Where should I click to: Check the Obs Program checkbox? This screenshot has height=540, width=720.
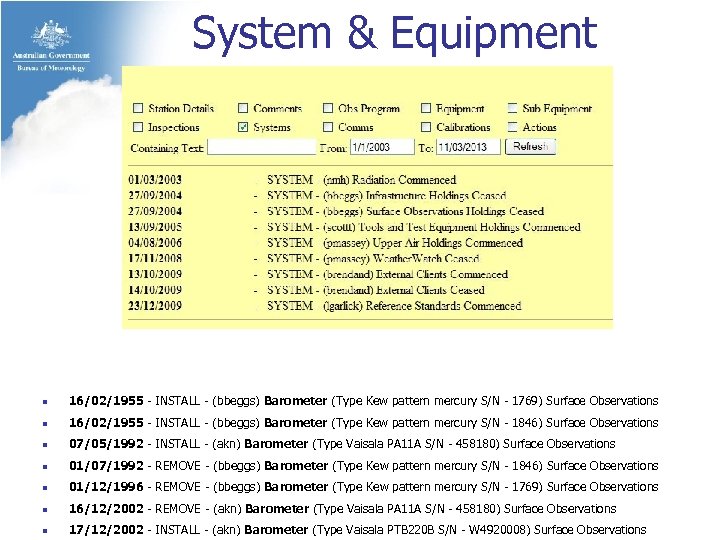click(328, 108)
